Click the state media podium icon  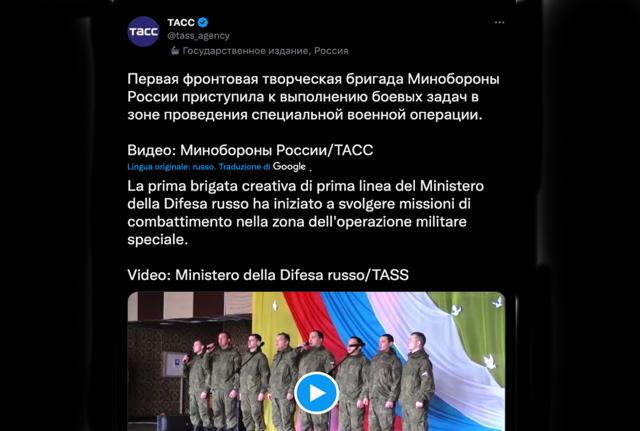(175, 51)
